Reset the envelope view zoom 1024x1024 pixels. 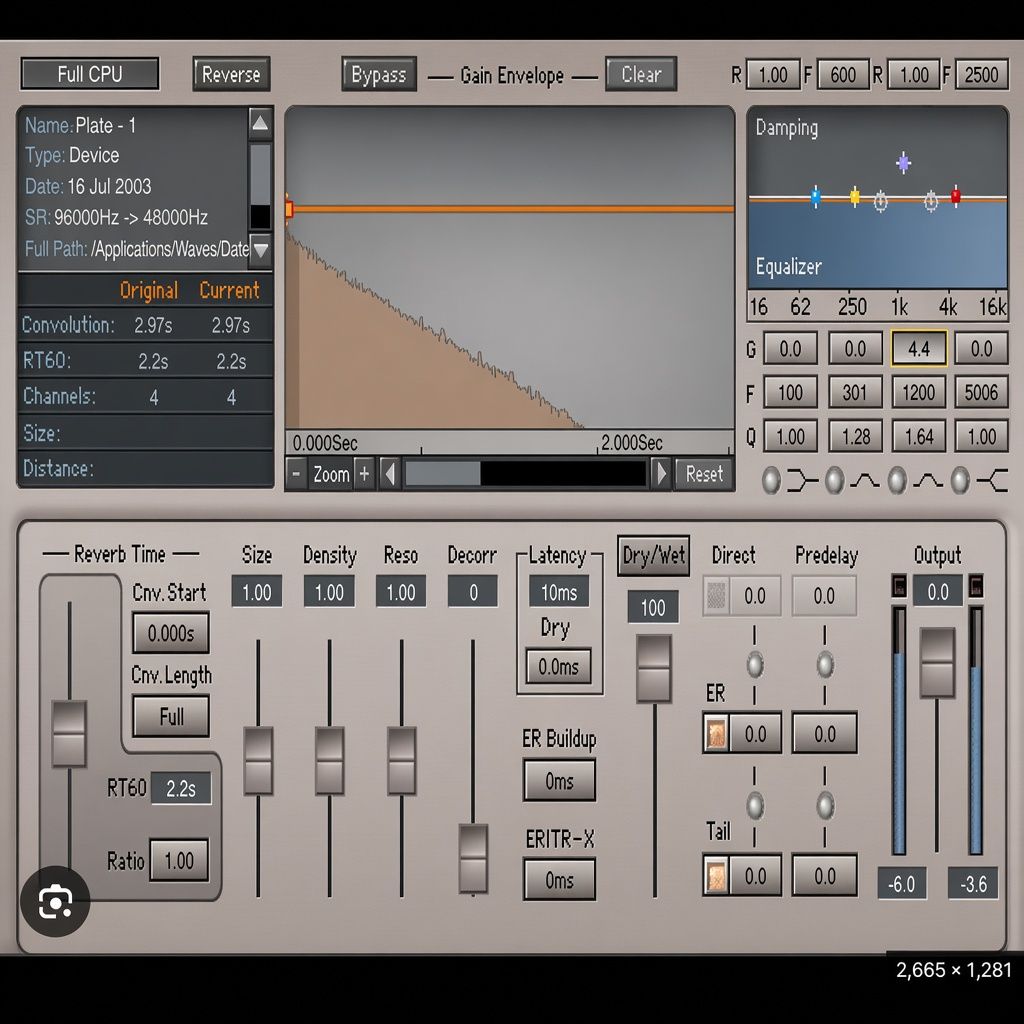(704, 473)
